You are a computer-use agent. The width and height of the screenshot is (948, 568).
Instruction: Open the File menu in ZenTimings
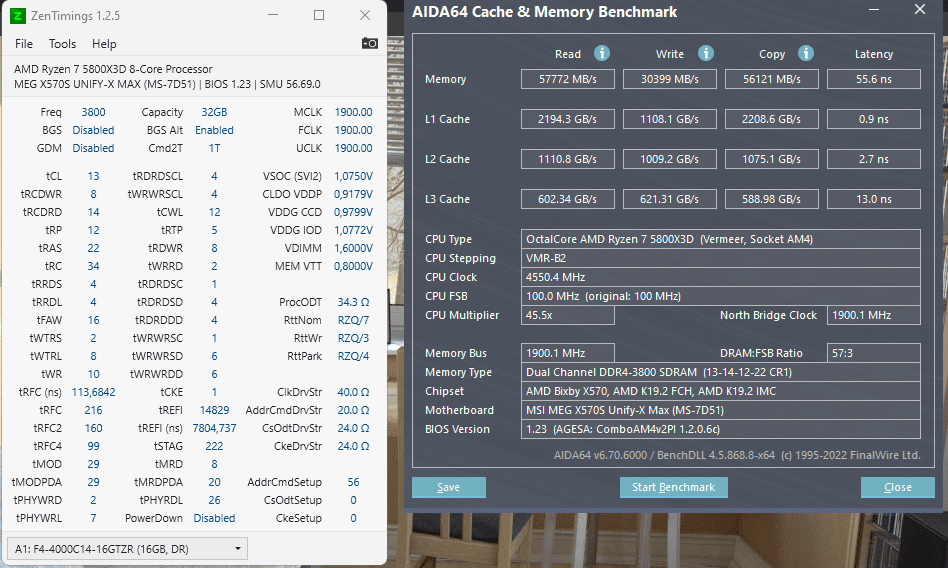pyautogui.click(x=24, y=44)
